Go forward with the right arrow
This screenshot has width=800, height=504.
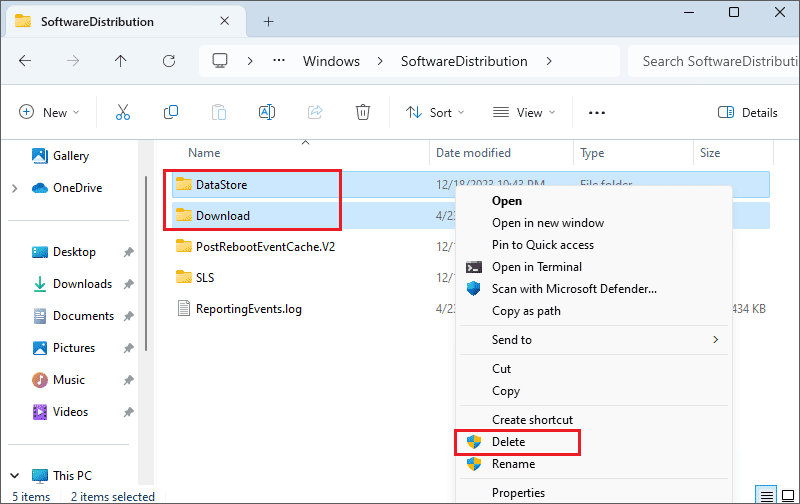coord(73,61)
